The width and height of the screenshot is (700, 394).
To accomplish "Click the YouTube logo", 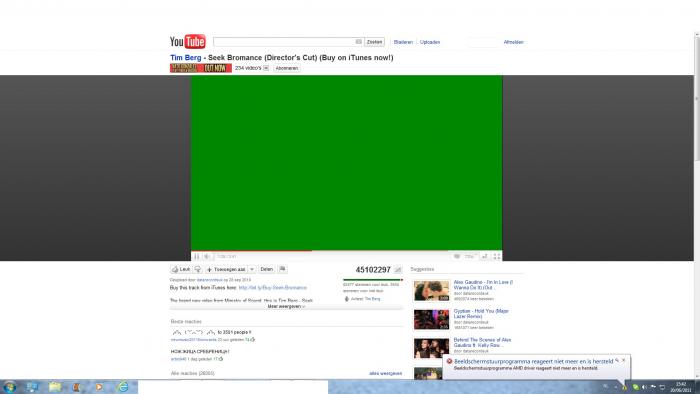I will (188, 41).
